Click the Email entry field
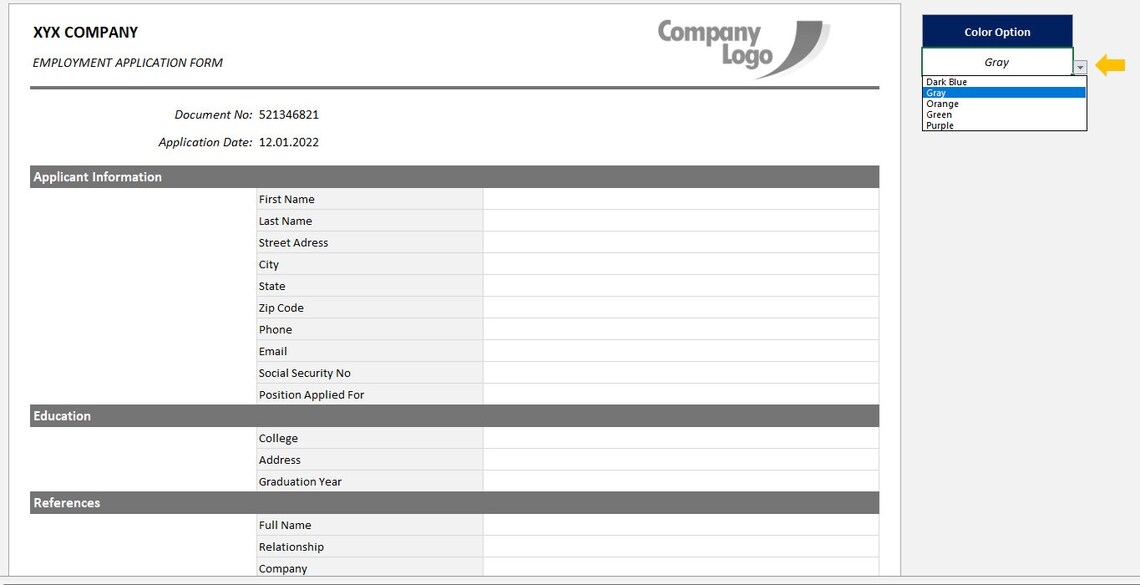 click(x=680, y=351)
